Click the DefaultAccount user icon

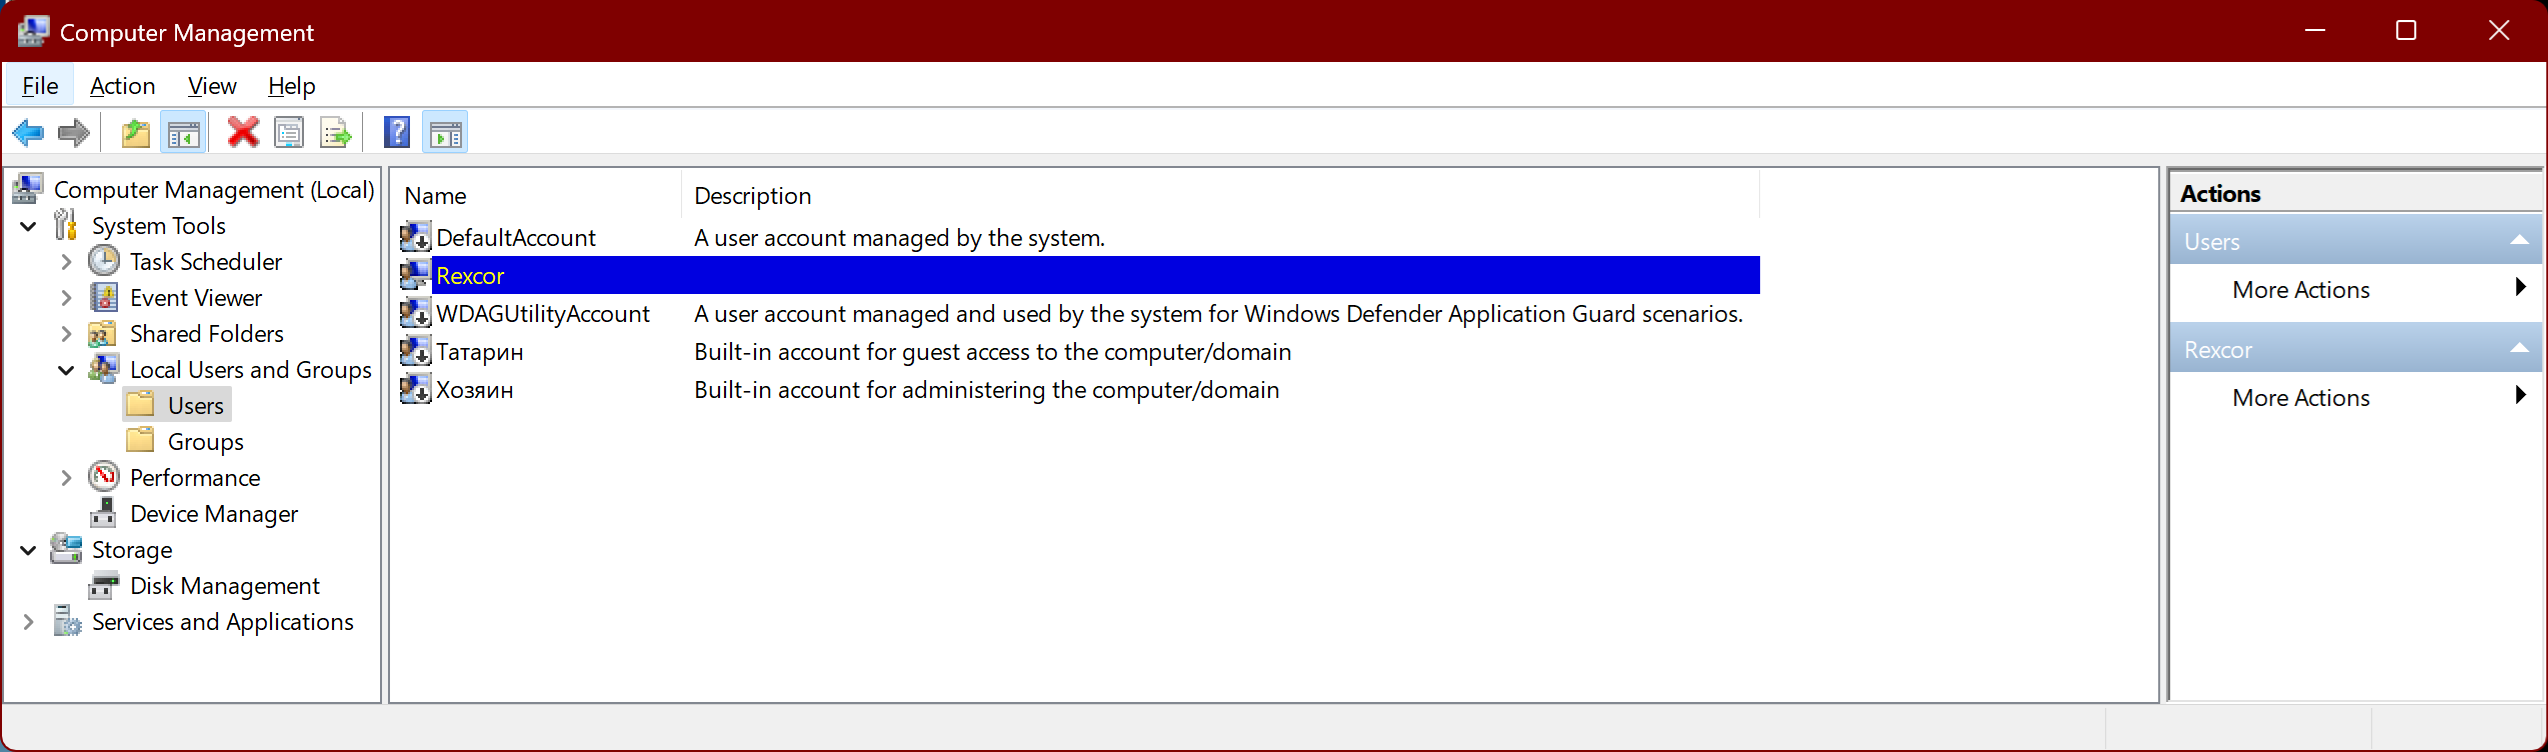coord(415,237)
